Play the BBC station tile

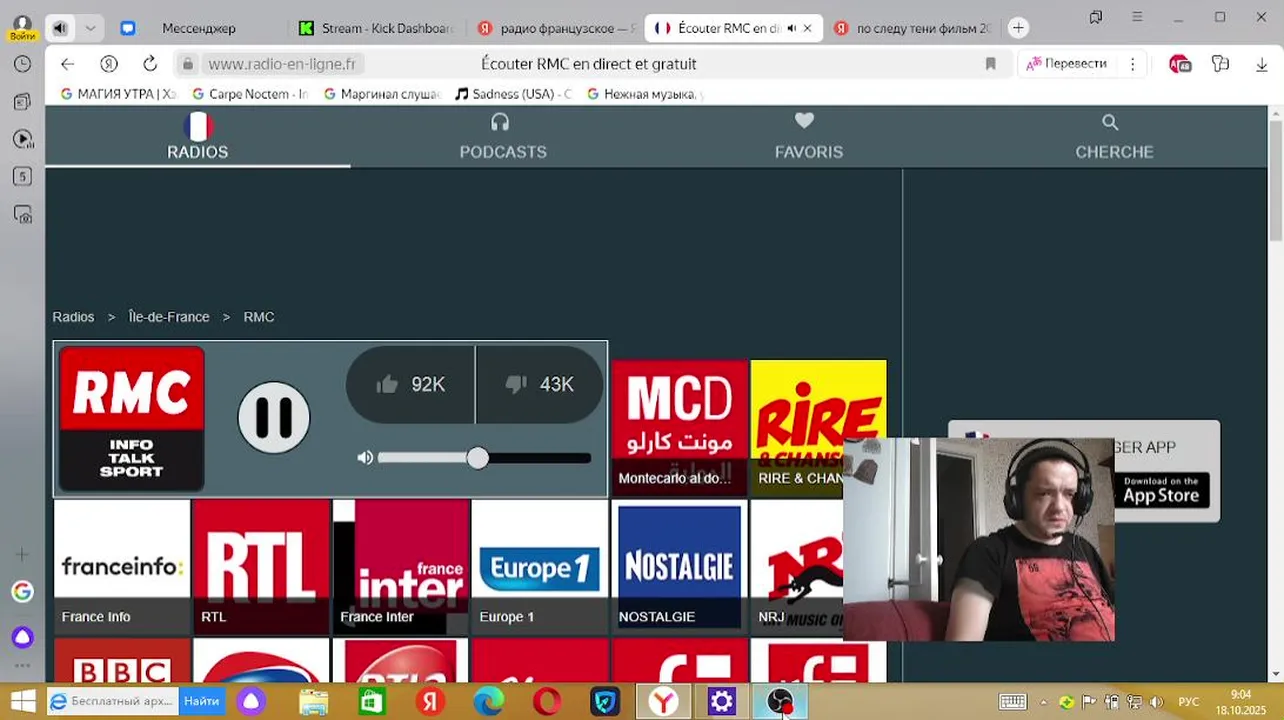coord(122,662)
